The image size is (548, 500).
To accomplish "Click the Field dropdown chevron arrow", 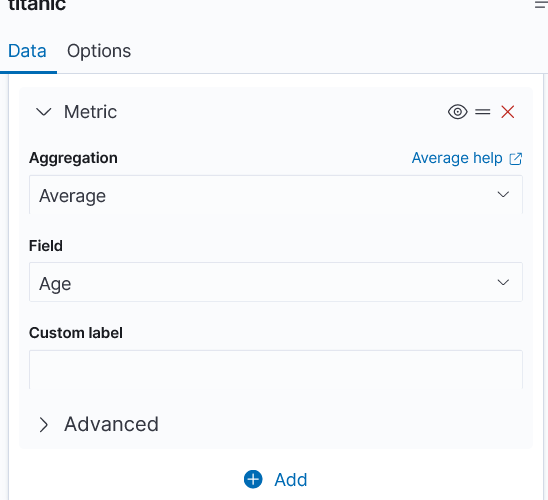I will pyautogui.click(x=503, y=282).
